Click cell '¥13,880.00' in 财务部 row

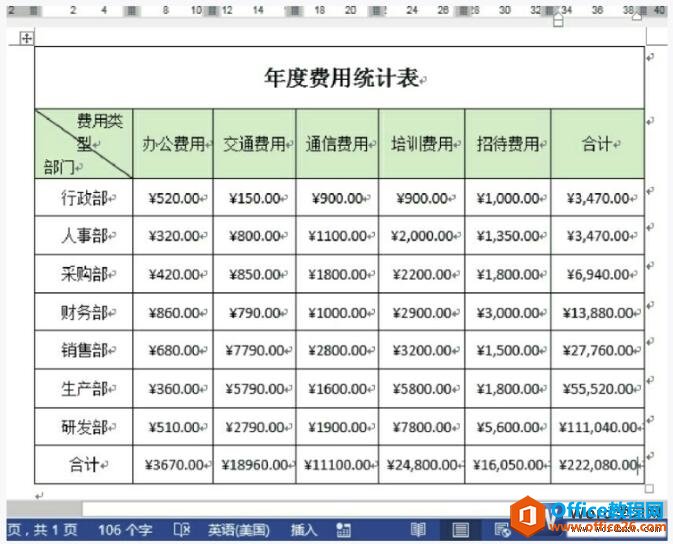(598, 313)
